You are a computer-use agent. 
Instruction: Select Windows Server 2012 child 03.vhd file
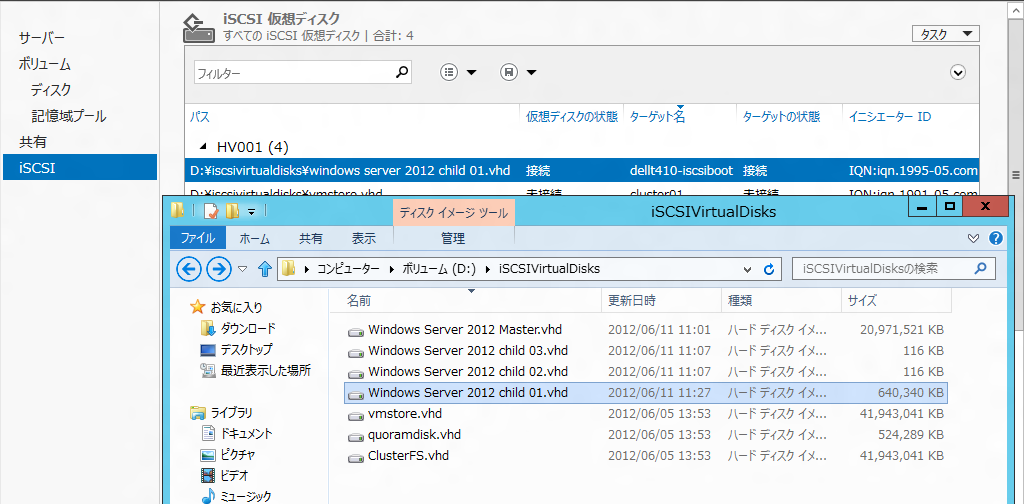468,351
